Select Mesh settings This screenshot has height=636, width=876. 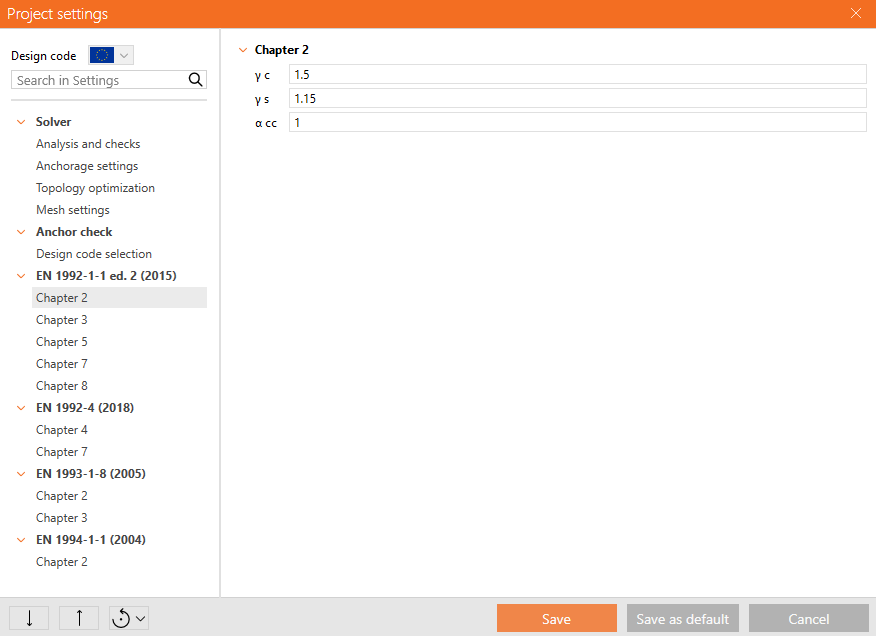pyautogui.click(x=73, y=210)
